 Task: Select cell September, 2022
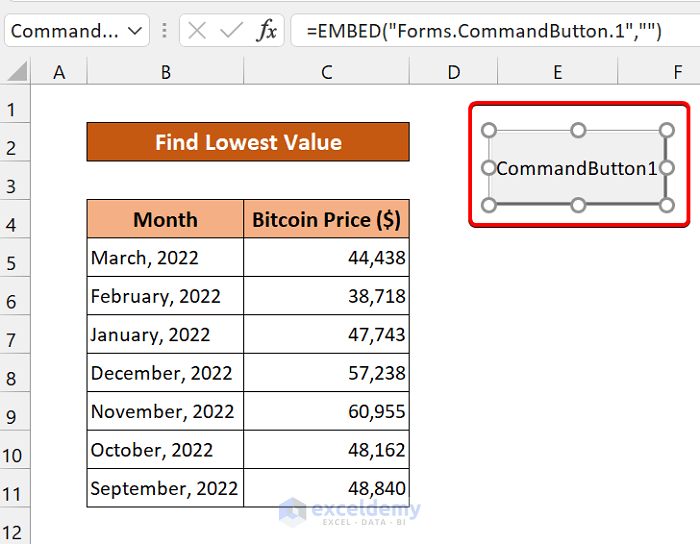click(x=166, y=488)
